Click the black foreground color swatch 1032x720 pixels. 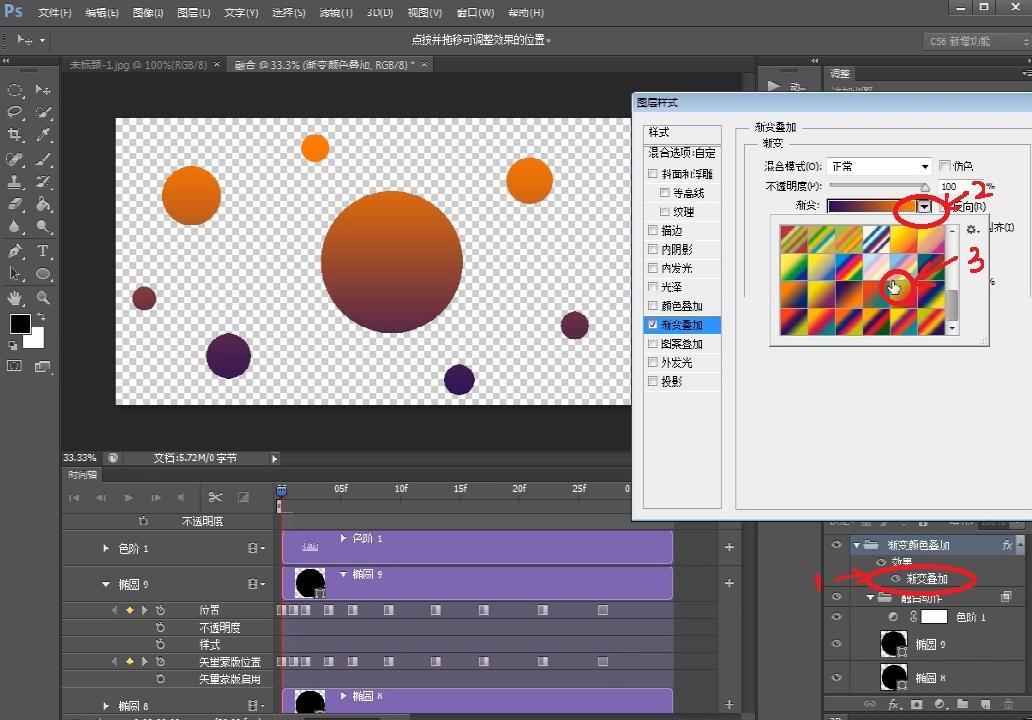pos(19,323)
